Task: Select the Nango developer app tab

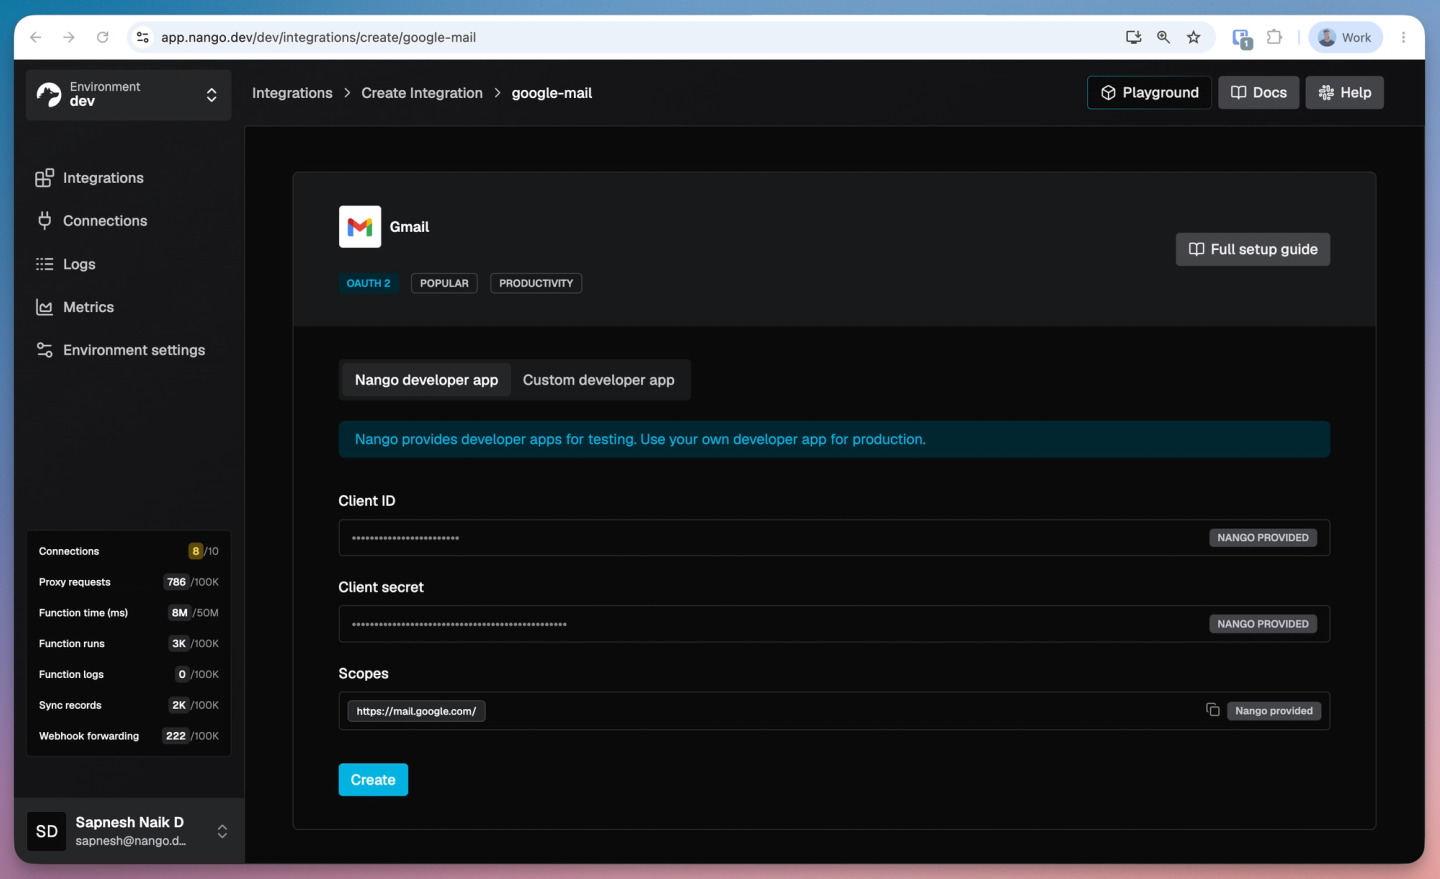Action: tap(426, 380)
